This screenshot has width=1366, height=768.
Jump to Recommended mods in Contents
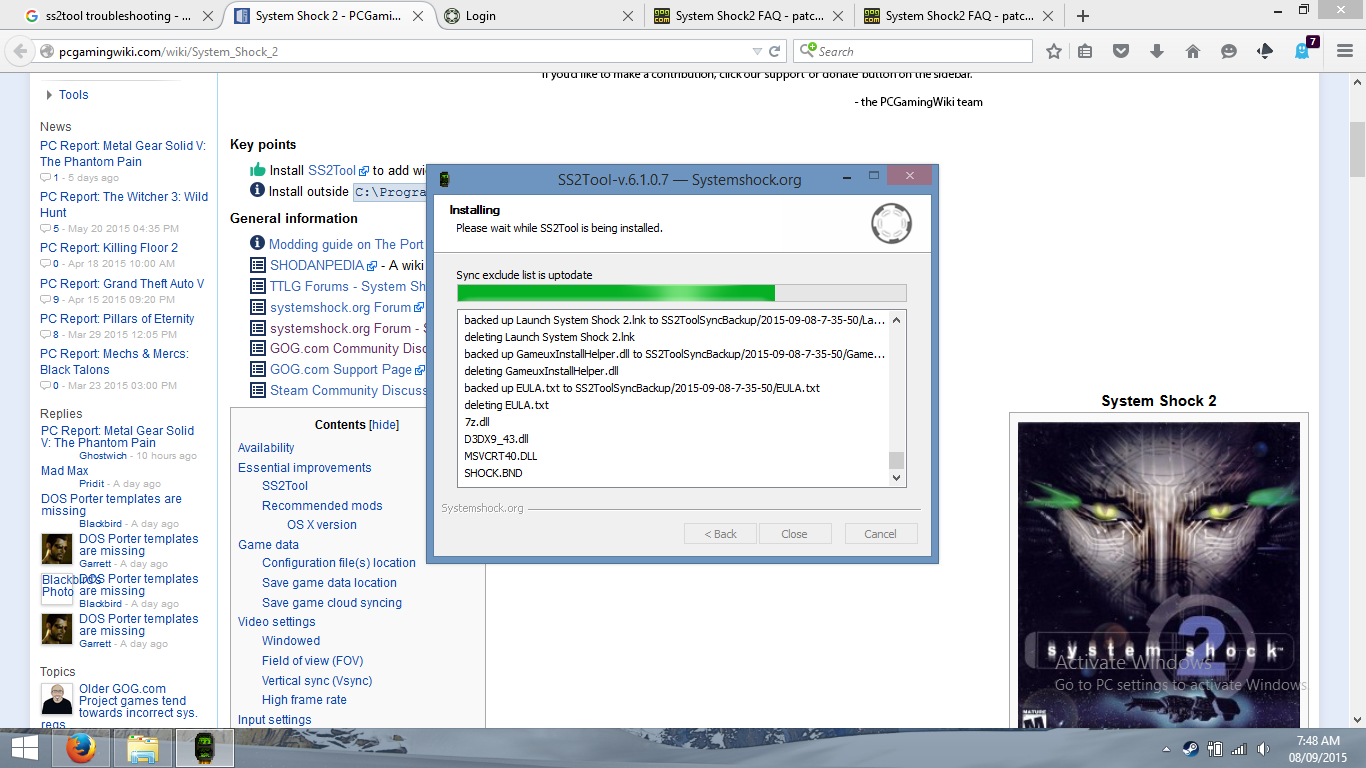click(x=322, y=506)
